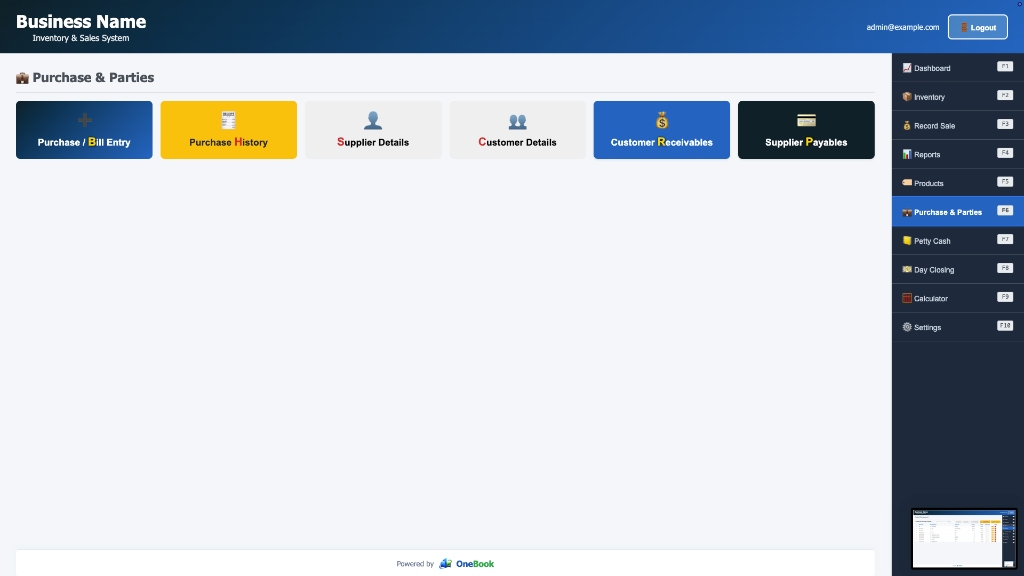Screen dimensions: 1024x576
Task: Open the Supplier Details card
Action: [x=373, y=130]
